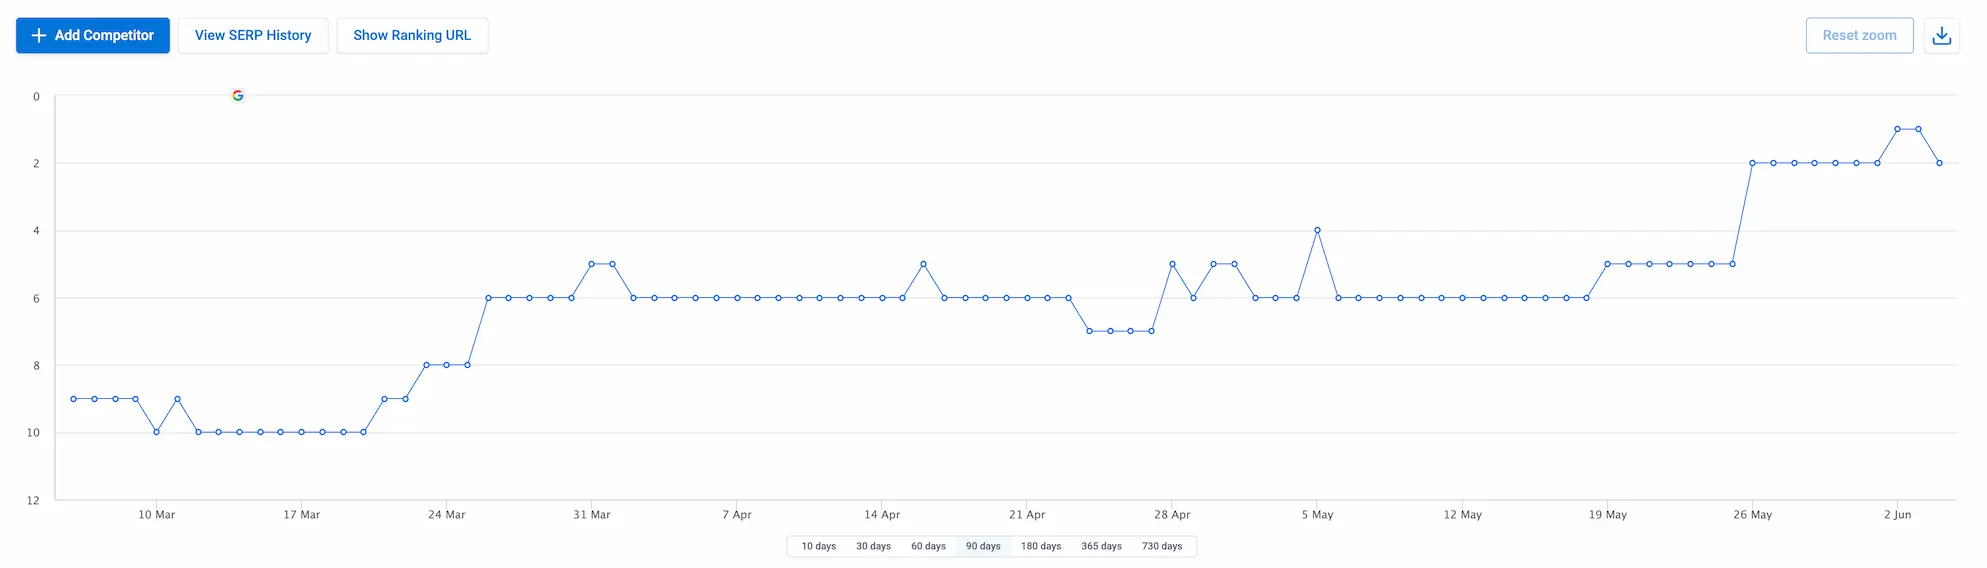The image size is (1987, 568).
Task: Switch chart to 180 days
Action: [1040, 546]
